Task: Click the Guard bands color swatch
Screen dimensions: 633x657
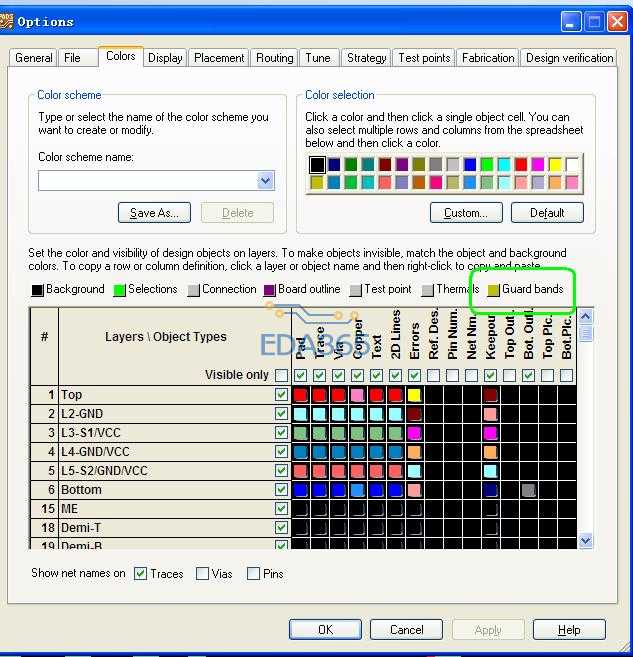Action: (493, 290)
